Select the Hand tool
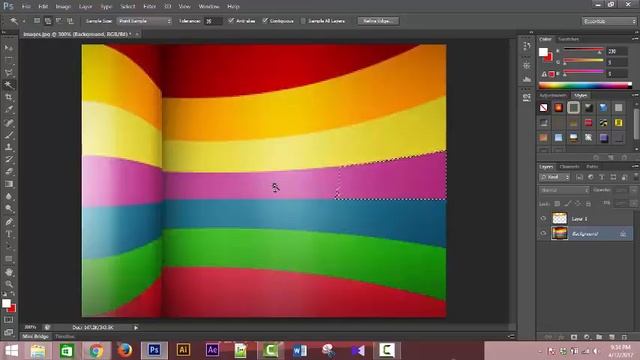The width and height of the screenshot is (640, 360). click(9, 272)
